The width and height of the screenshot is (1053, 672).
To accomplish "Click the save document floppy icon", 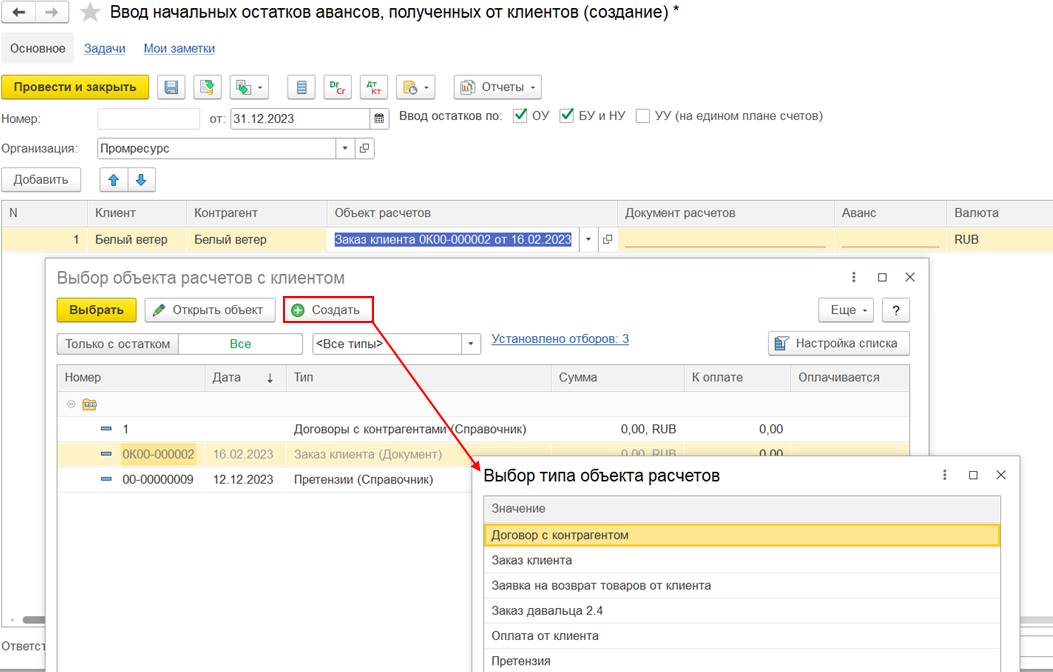I will [x=171, y=87].
